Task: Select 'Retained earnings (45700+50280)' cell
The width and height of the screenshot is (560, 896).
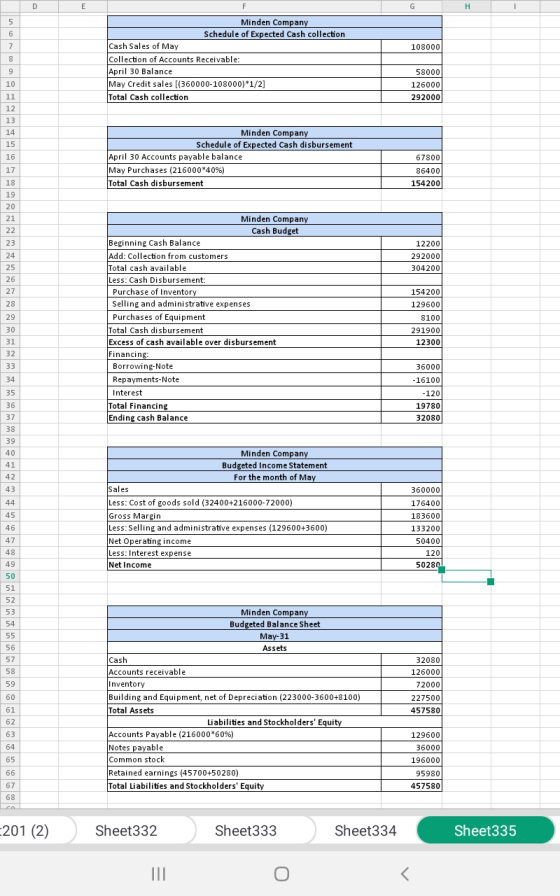Action: (x=244, y=773)
